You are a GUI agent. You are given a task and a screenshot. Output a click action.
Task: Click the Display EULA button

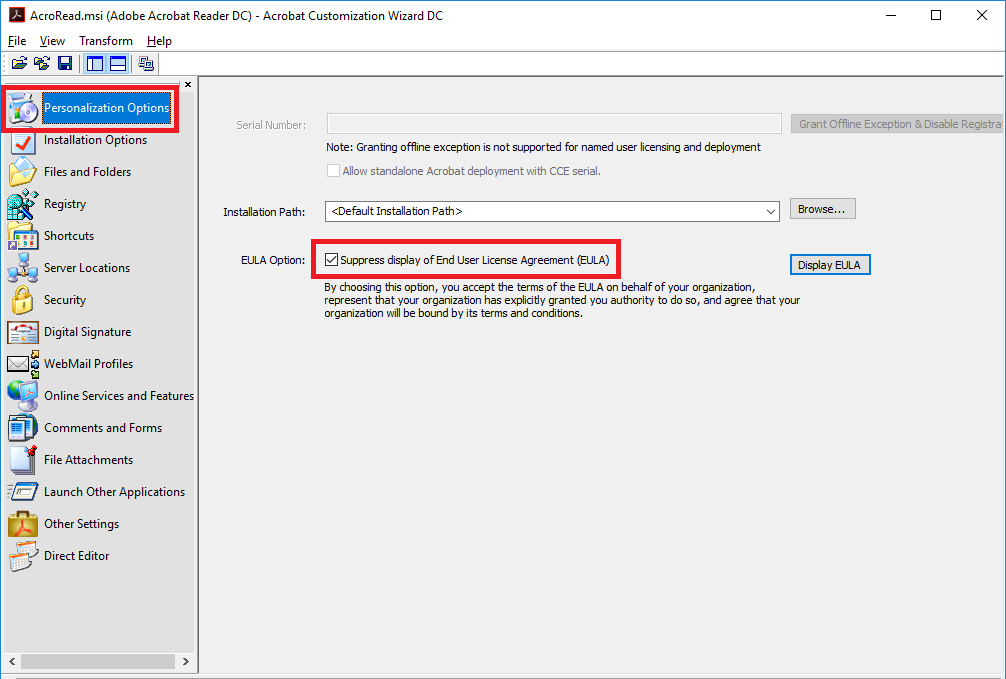(829, 265)
